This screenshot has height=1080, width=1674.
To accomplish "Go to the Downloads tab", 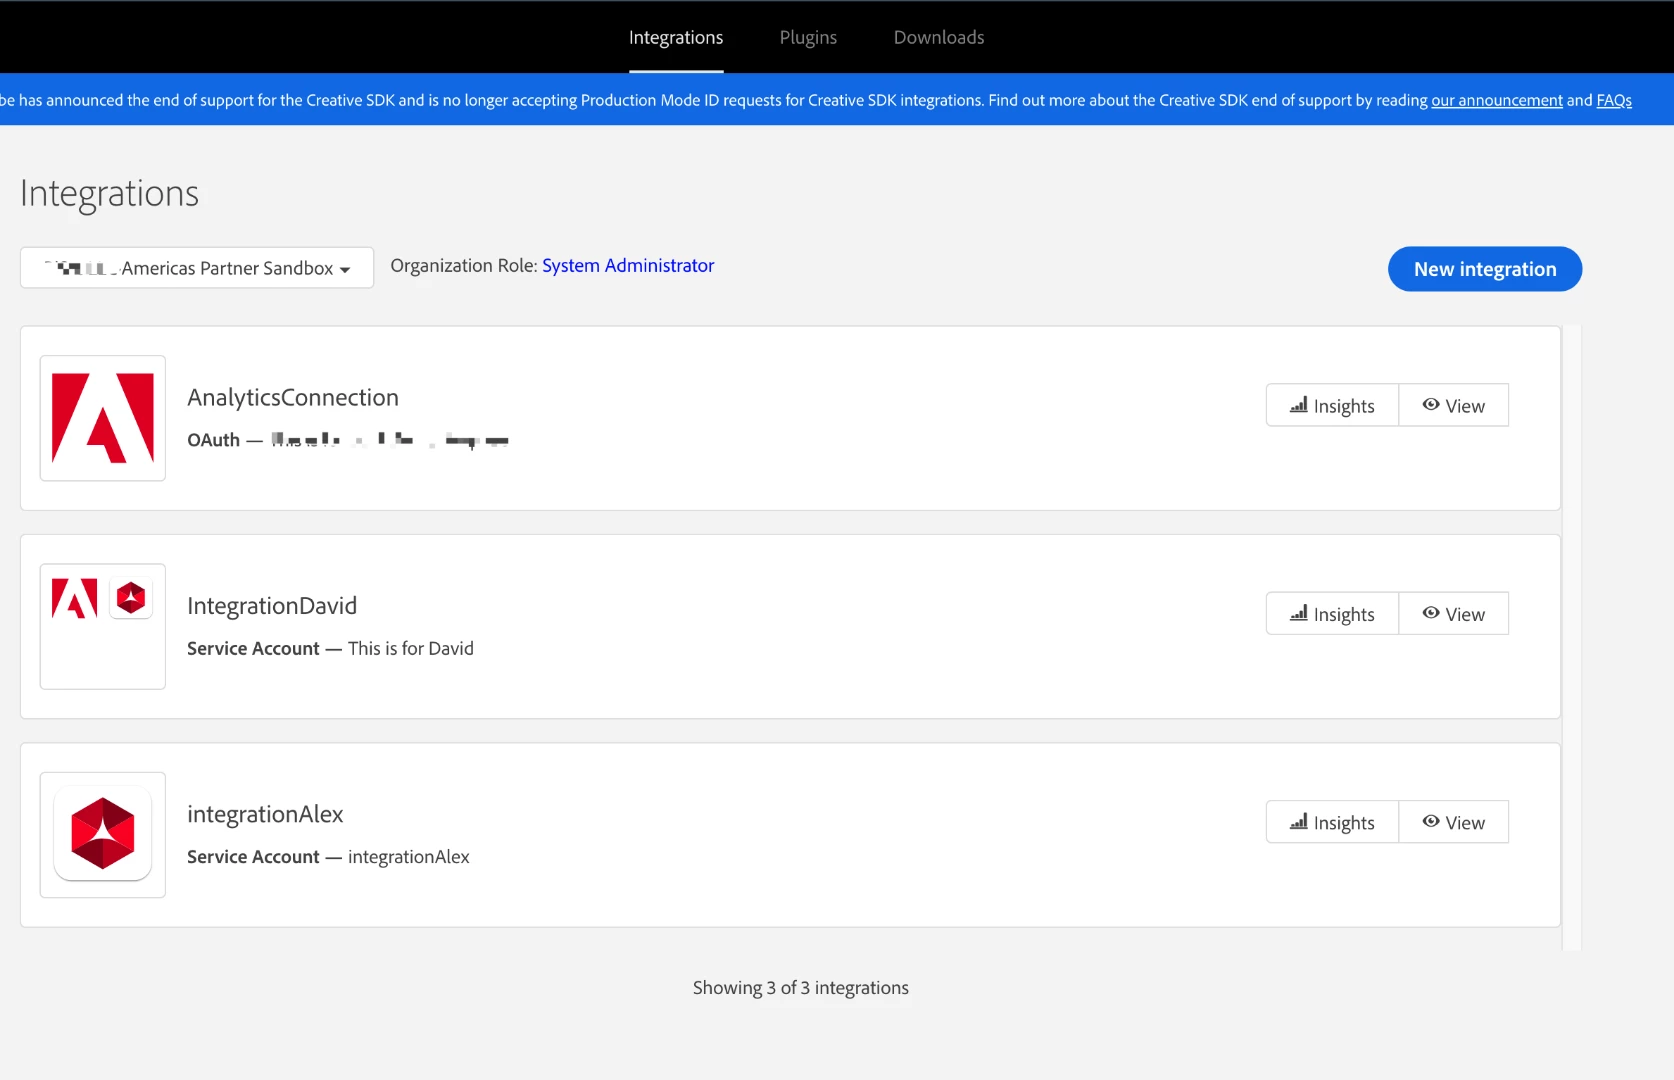I will [x=939, y=38].
